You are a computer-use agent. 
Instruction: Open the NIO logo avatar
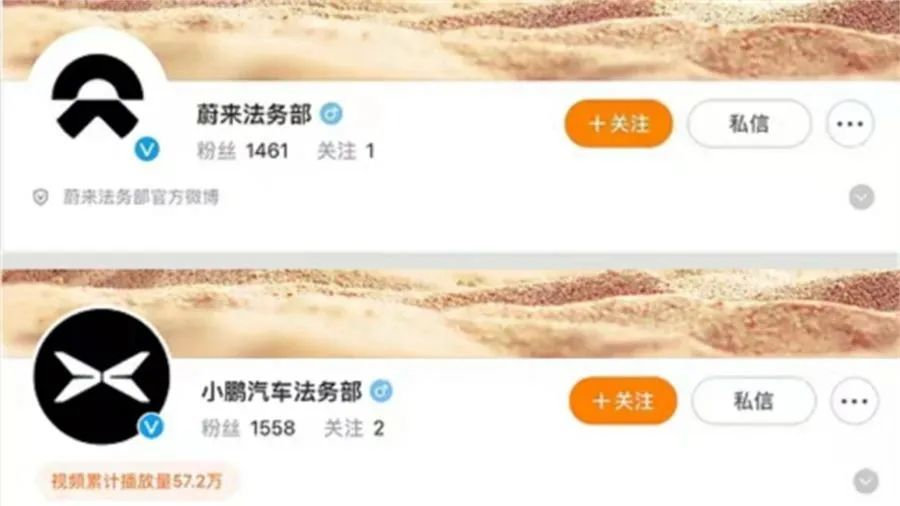click(x=97, y=96)
